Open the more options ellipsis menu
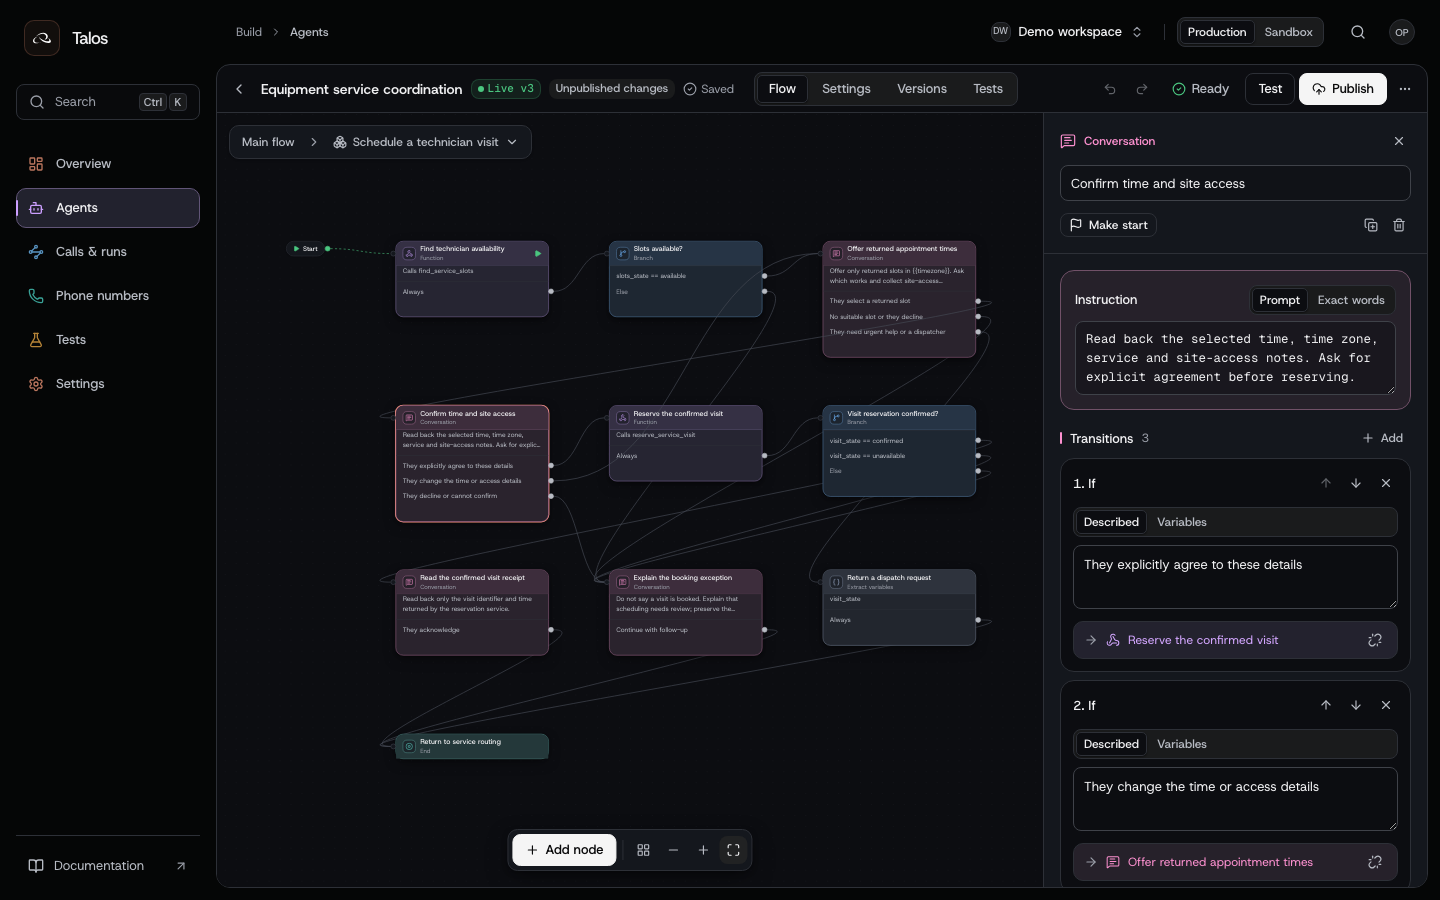This screenshot has height=900, width=1440. pyautogui.click(x=1405, y=89)
